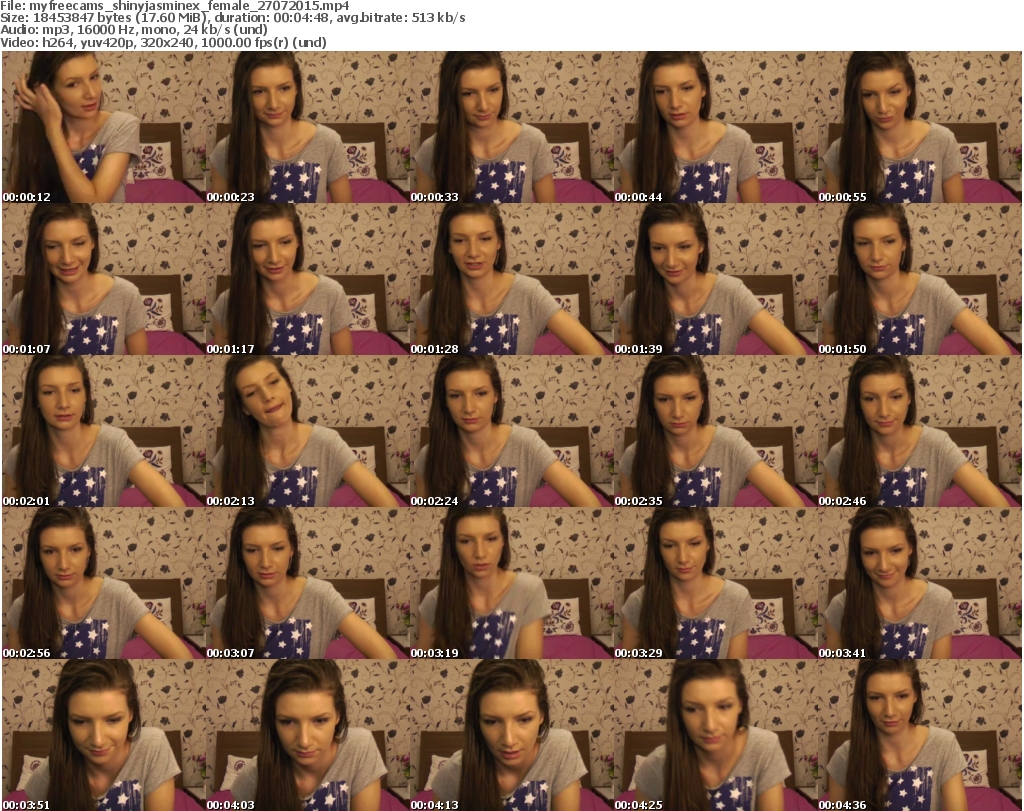1024x811 pixels.
Task: Pick the thumbnail frame stamped 00:02:01
Action: (104, 432)
